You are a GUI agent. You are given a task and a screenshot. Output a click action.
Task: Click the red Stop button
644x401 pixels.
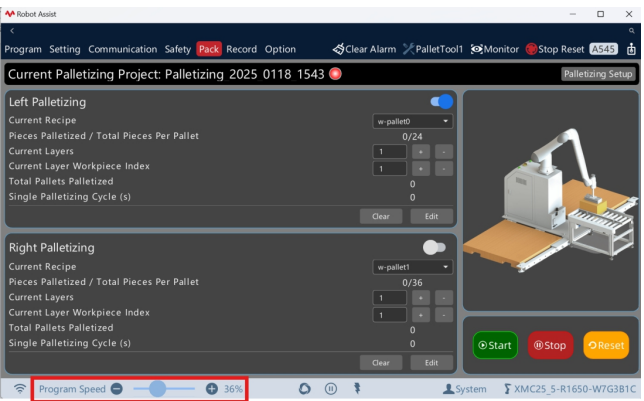[x=550, y=345]
